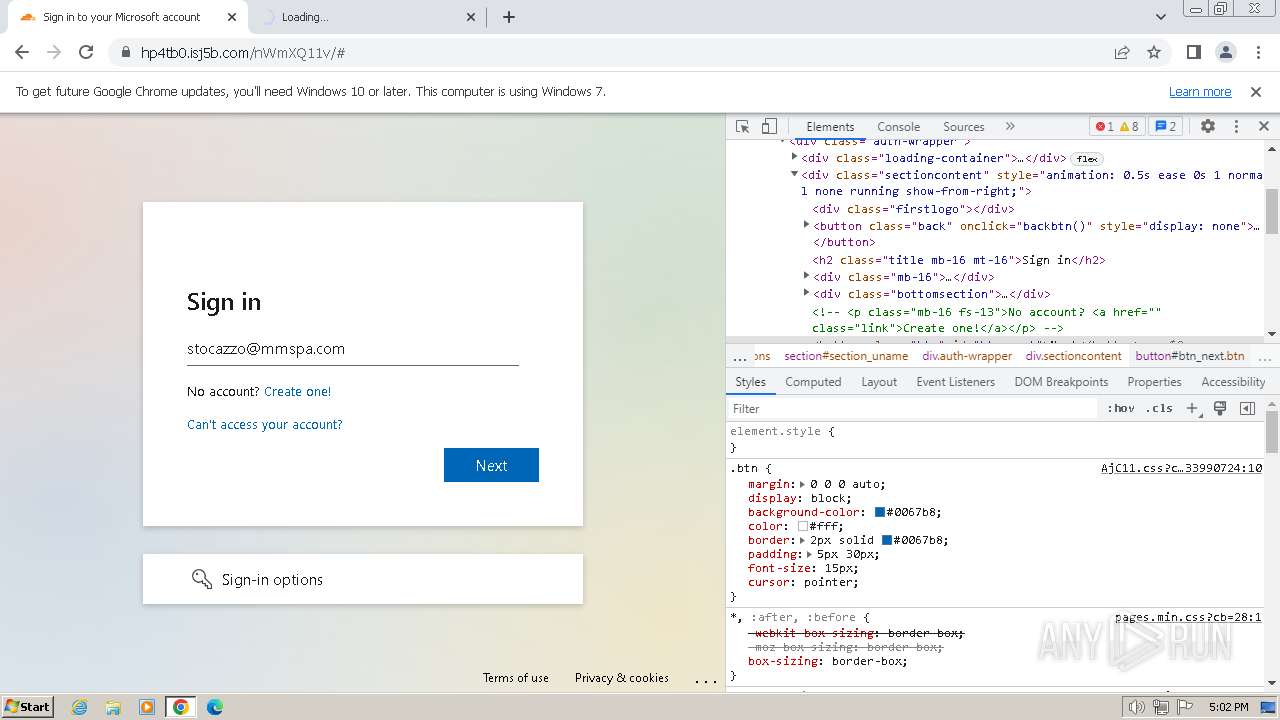Select button#btn_next.btn in breadcrumb
This screenshot has height=720, width=1280.
click(1190, 356)
